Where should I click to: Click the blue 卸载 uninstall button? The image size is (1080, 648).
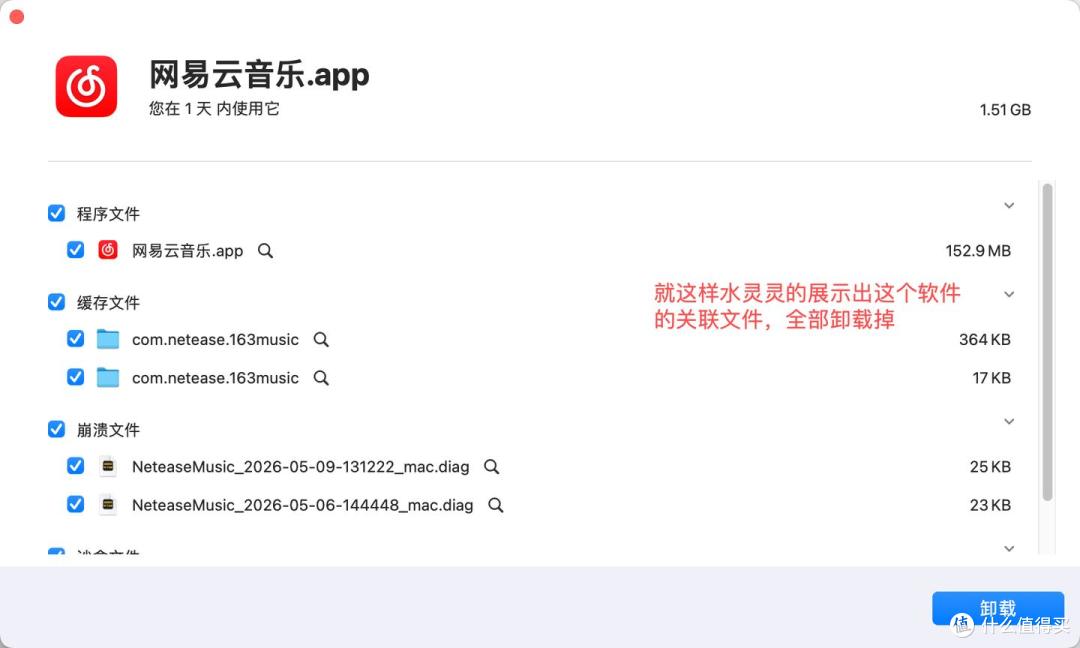click(x=998, y=609)
